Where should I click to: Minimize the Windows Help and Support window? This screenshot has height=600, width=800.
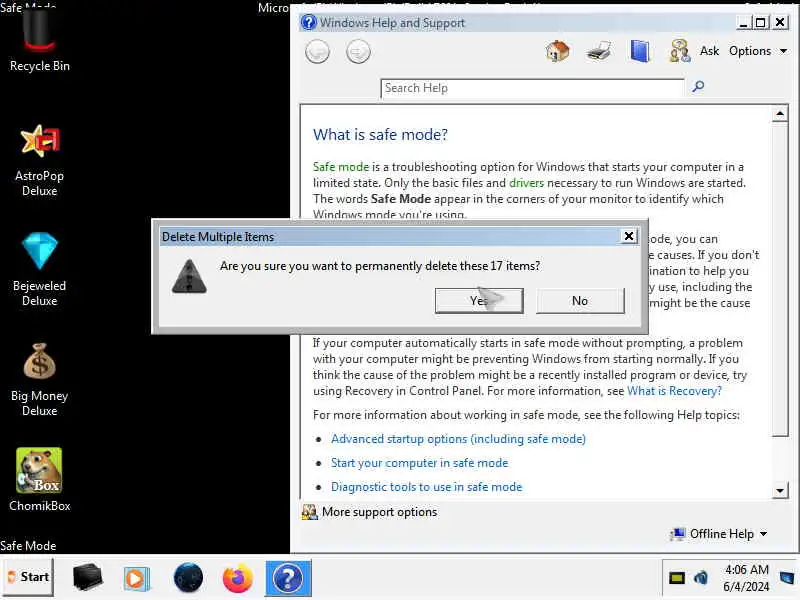743,22
